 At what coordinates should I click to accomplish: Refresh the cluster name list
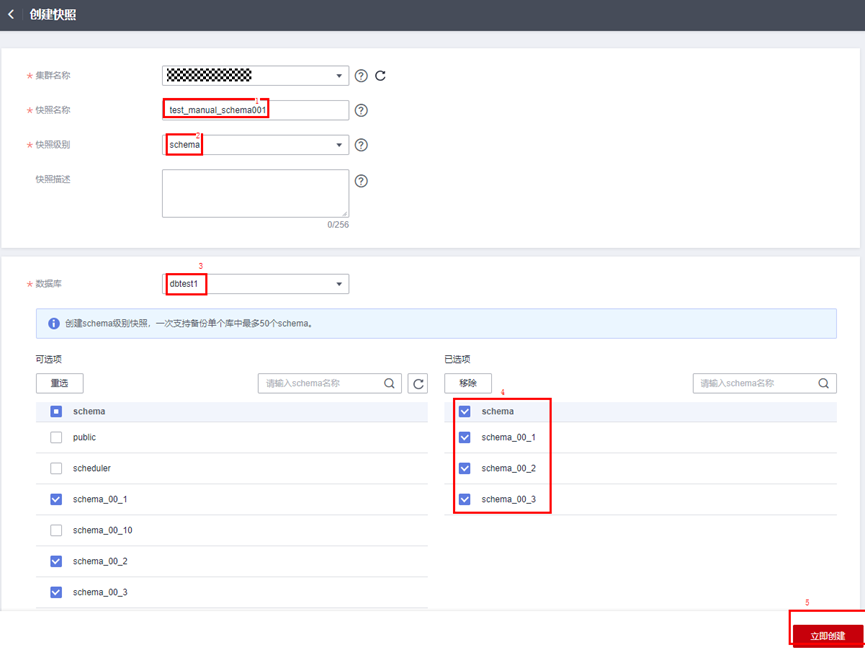click(380, 76)
